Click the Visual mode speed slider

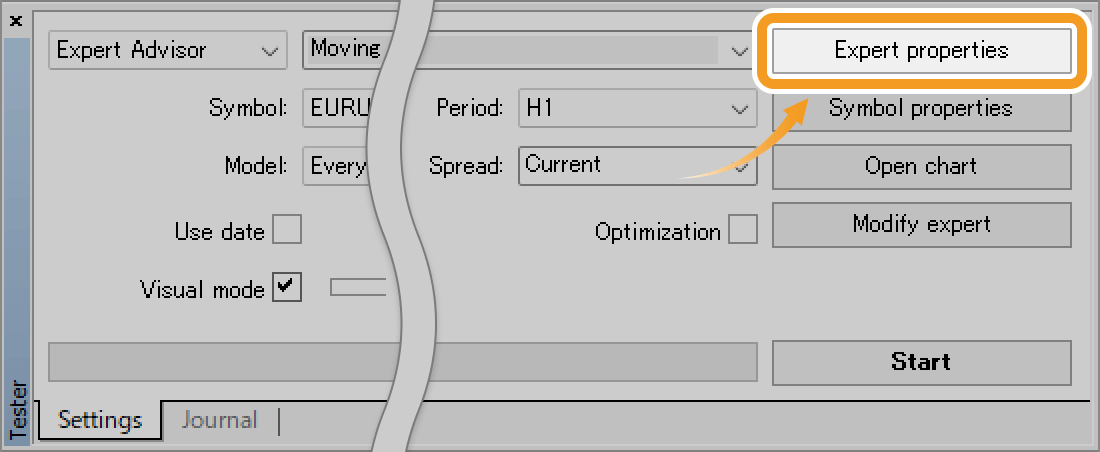point(358,288)
